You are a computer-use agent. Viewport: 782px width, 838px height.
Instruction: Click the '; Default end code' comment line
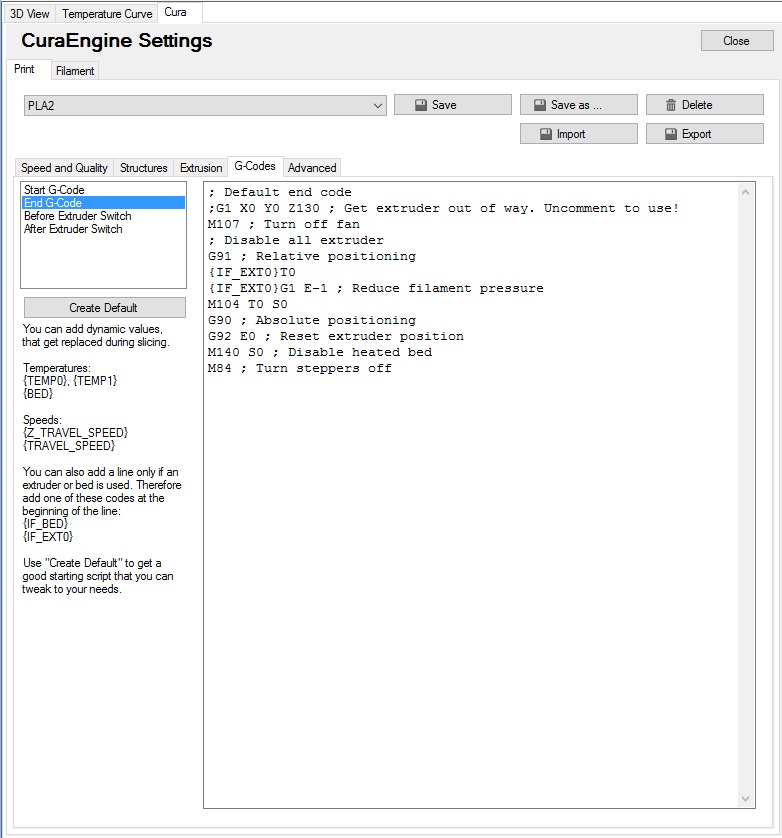(280, 192)
